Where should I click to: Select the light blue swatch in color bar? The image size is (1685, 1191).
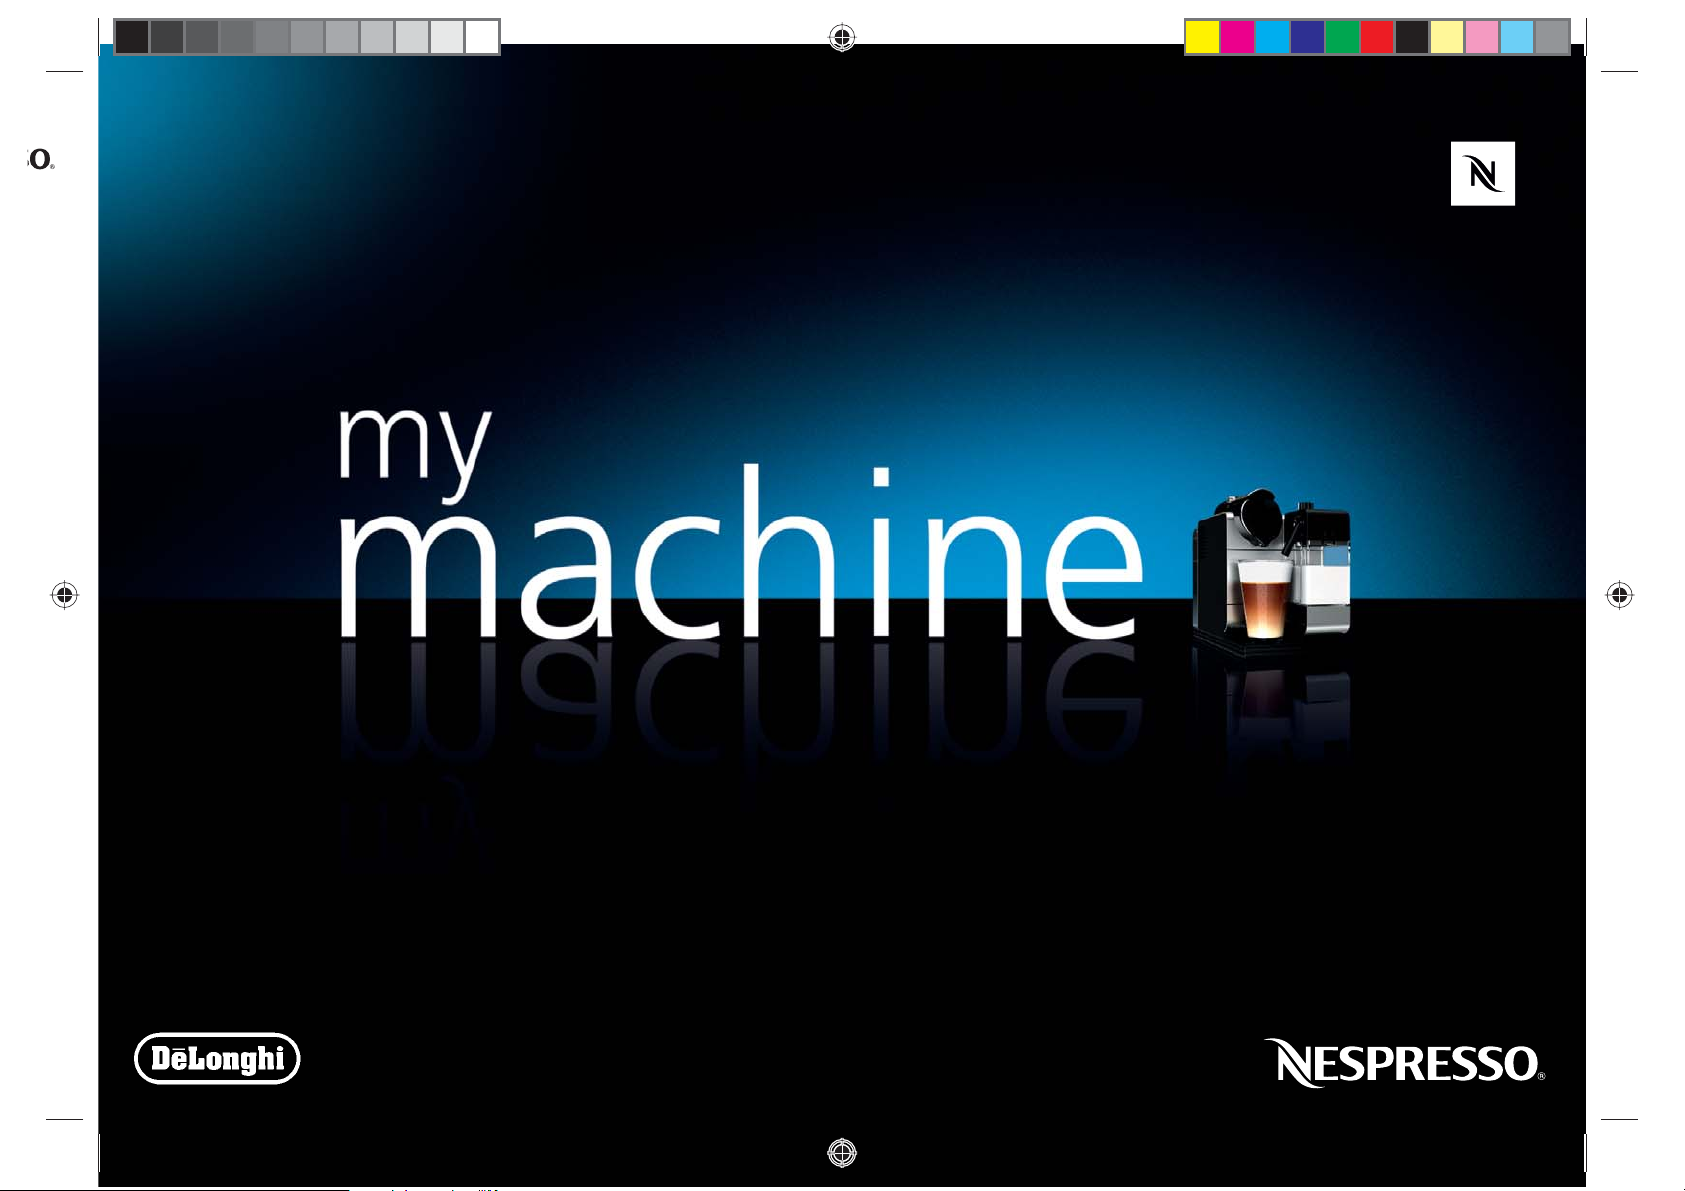coord(1517,37)
